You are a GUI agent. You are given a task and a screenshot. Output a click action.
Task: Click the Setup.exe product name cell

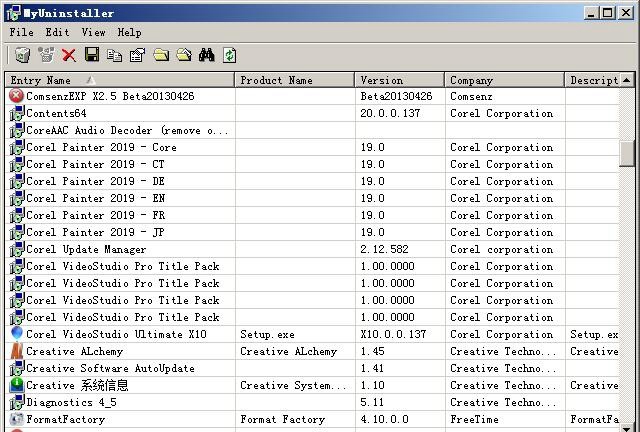pyautogui.click(x=267, y=334)
